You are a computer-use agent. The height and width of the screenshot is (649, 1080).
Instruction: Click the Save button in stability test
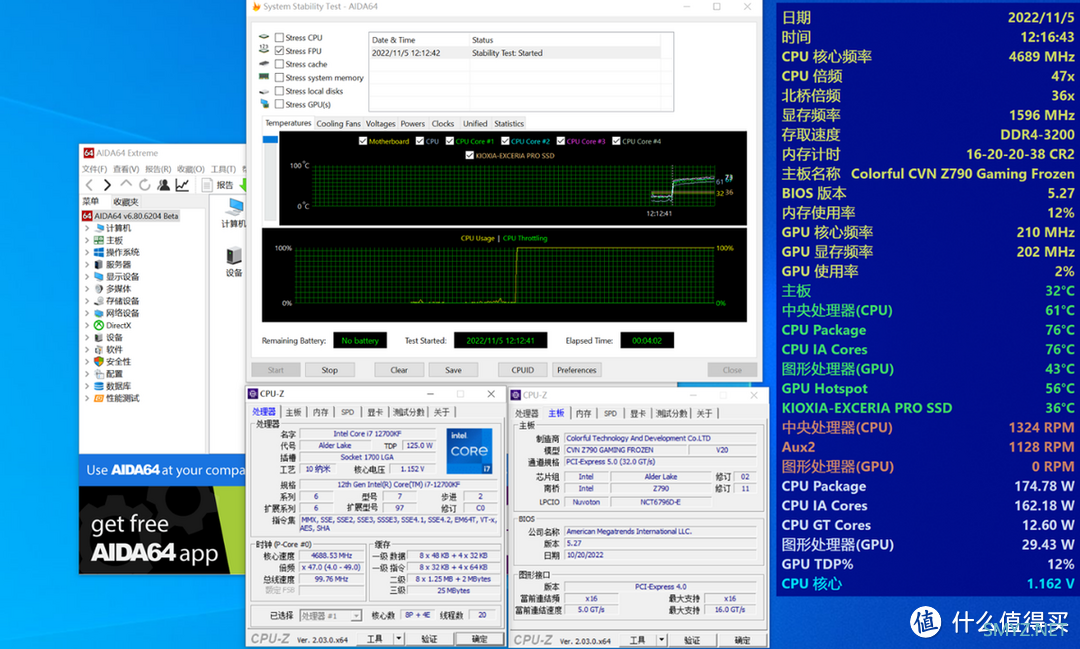tap(453, 370)
